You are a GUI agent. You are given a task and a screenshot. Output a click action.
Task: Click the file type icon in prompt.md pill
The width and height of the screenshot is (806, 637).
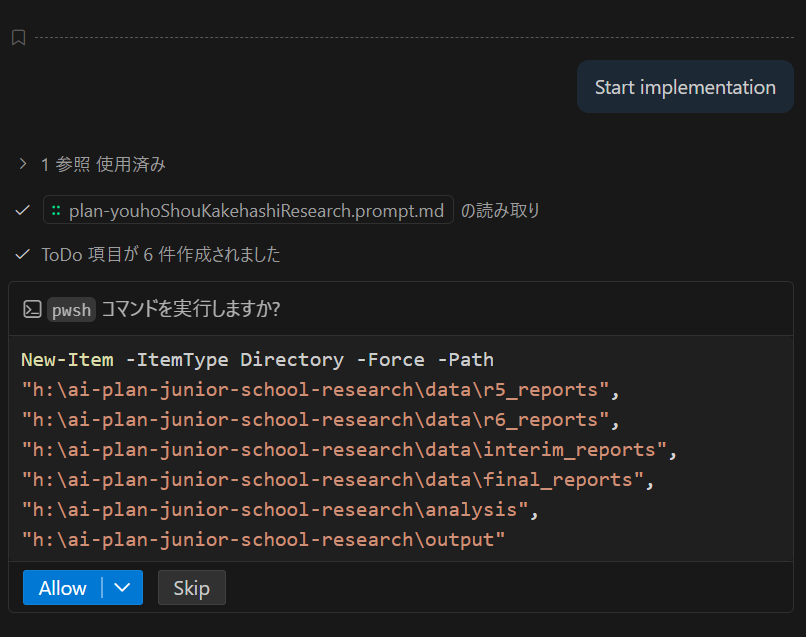point(57,211)
